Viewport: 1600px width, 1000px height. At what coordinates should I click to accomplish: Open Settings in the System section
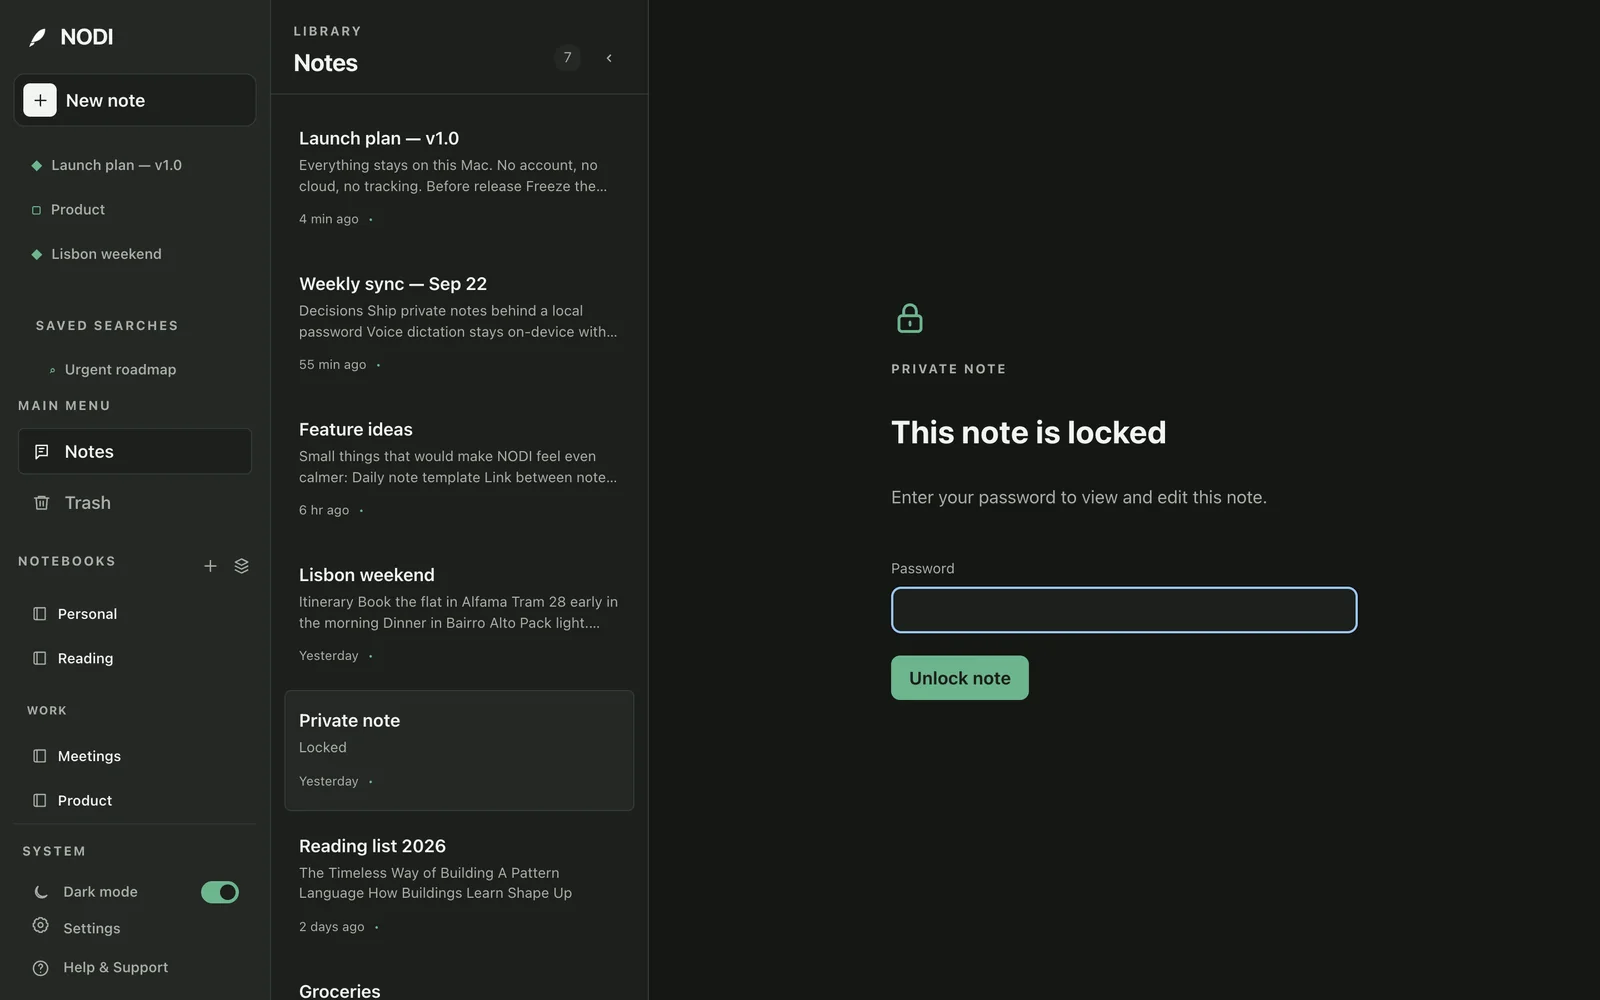pos(91,928)
